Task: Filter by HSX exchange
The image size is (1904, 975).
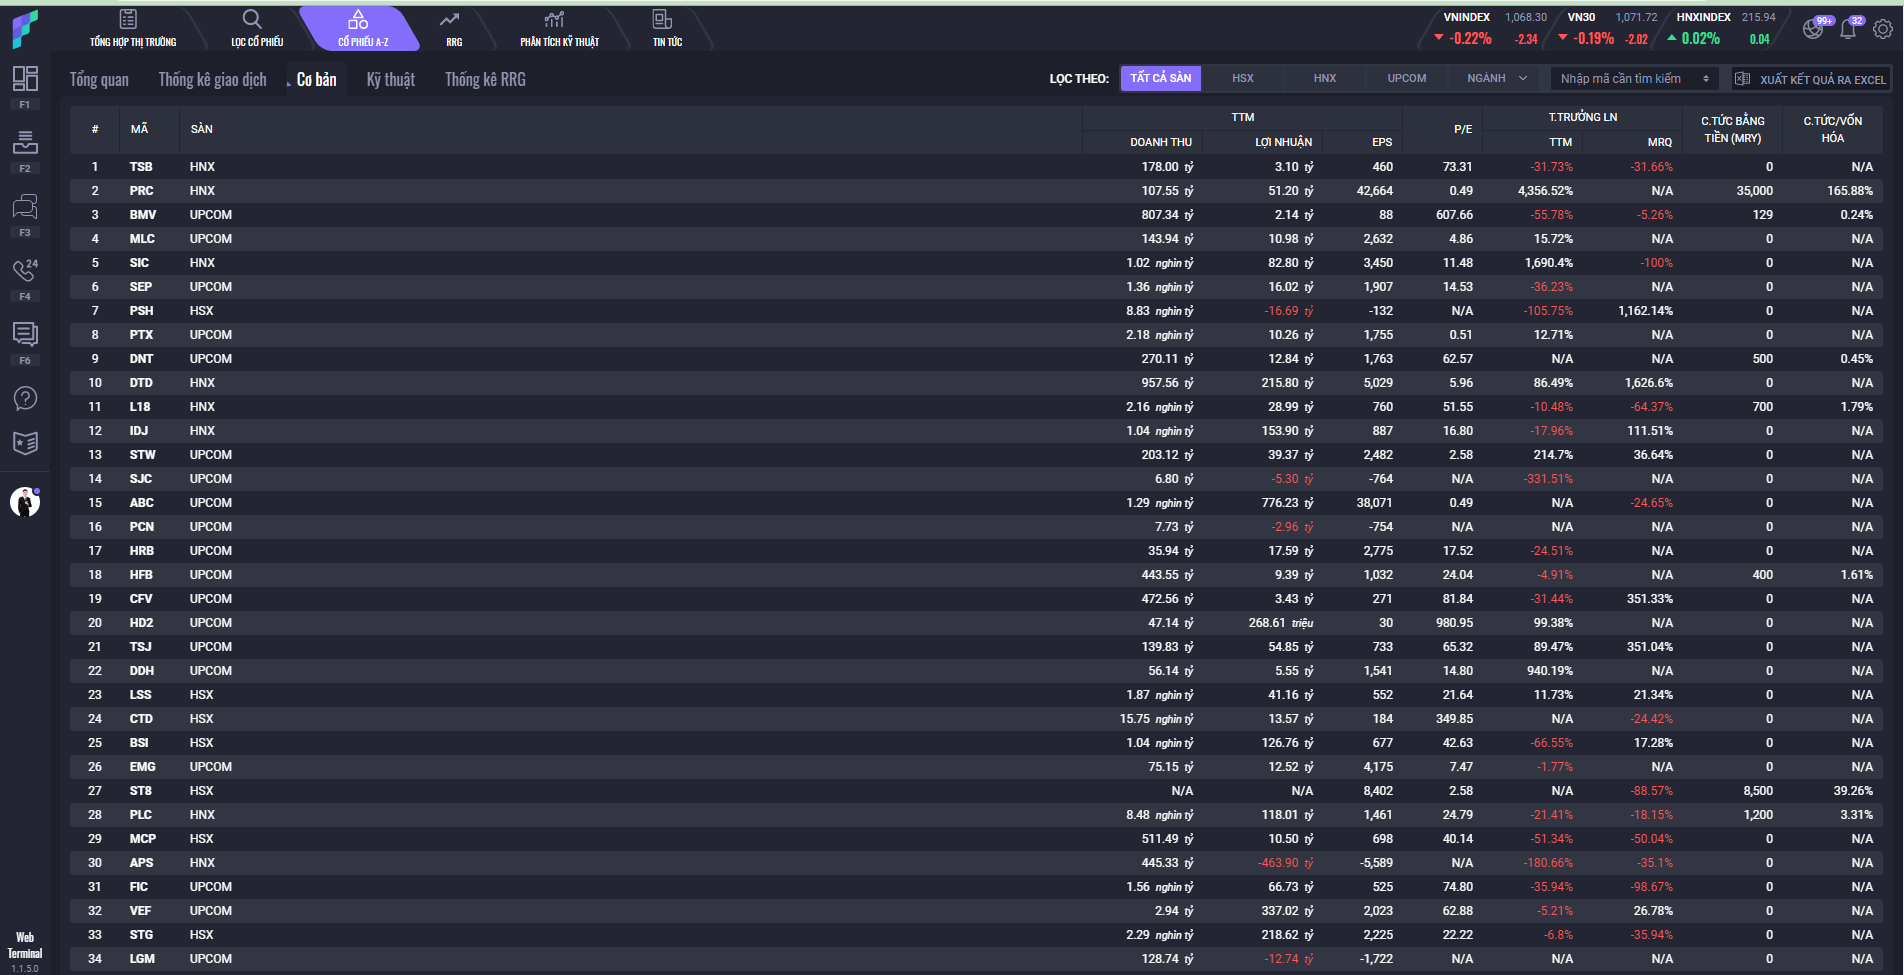Action: pos(1242,78)
